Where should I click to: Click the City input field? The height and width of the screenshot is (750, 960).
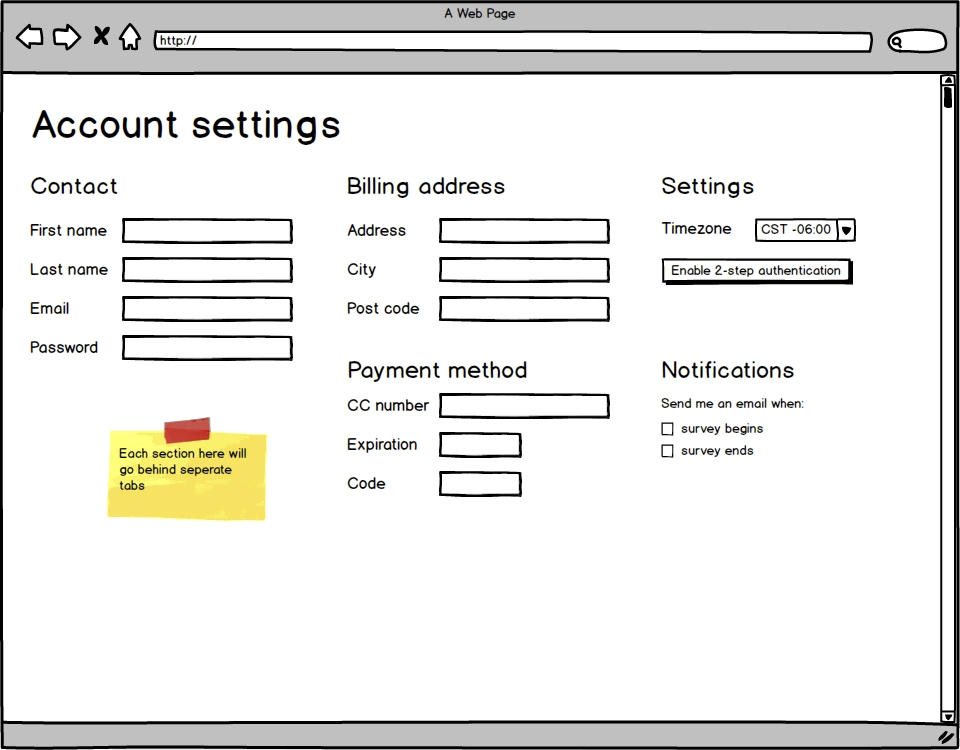click(524, 270)
